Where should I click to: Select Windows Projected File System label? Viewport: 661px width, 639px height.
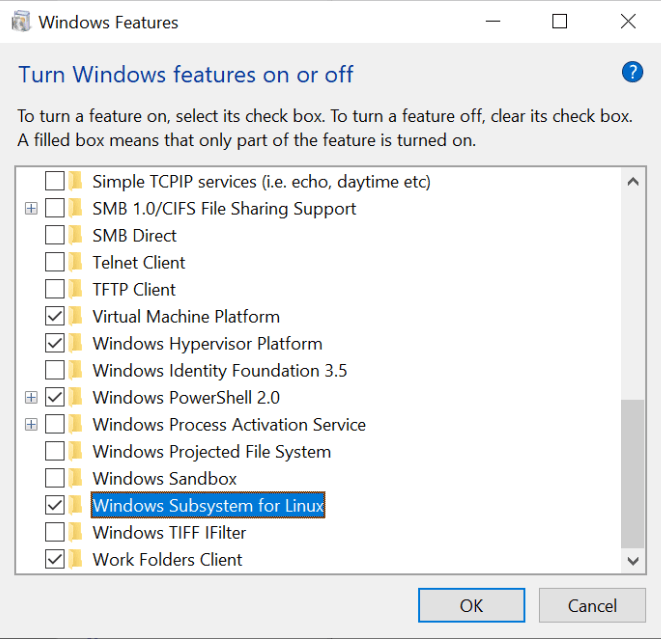click(212, 451)
